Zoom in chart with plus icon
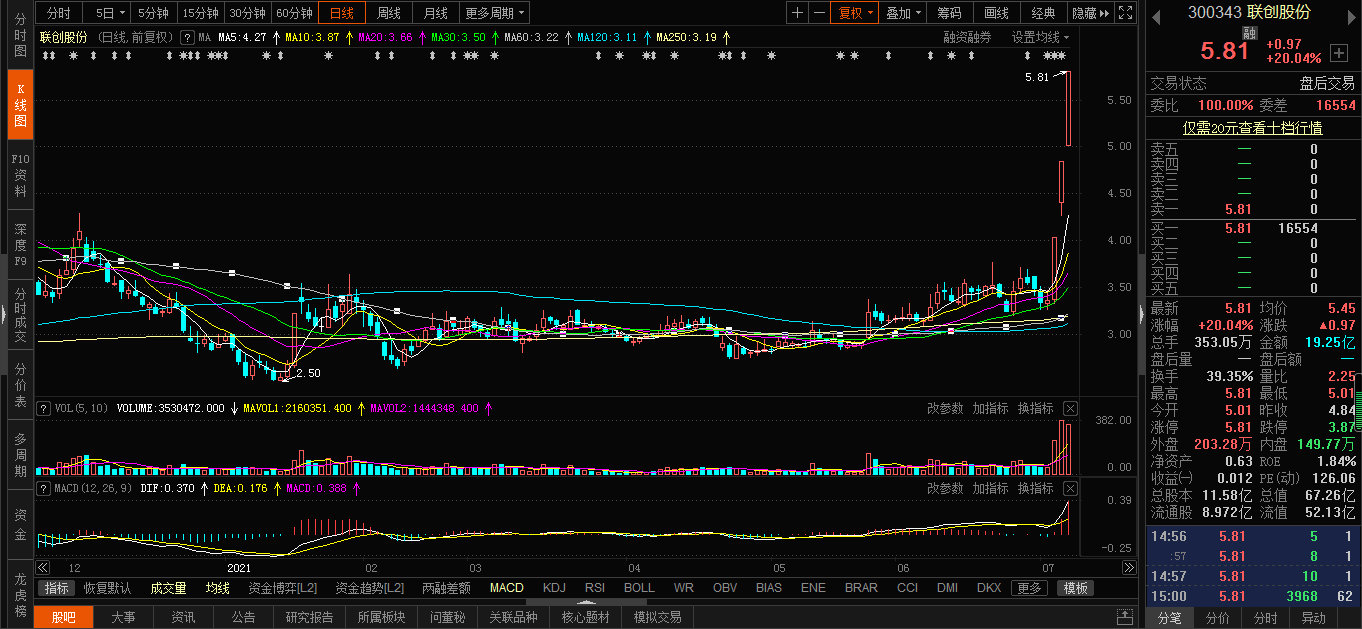Image resolution: width=1362 pixels, height=629 pixels. (x=797, y=13)
